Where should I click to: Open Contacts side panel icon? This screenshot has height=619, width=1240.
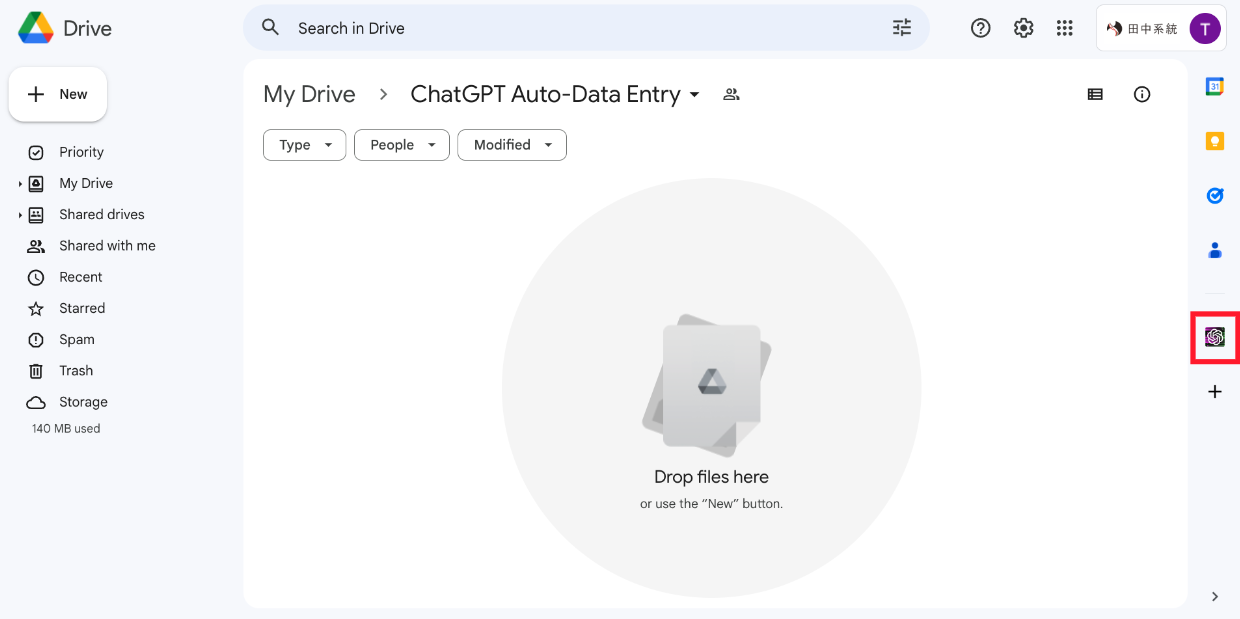click(x=1214, y=250)
